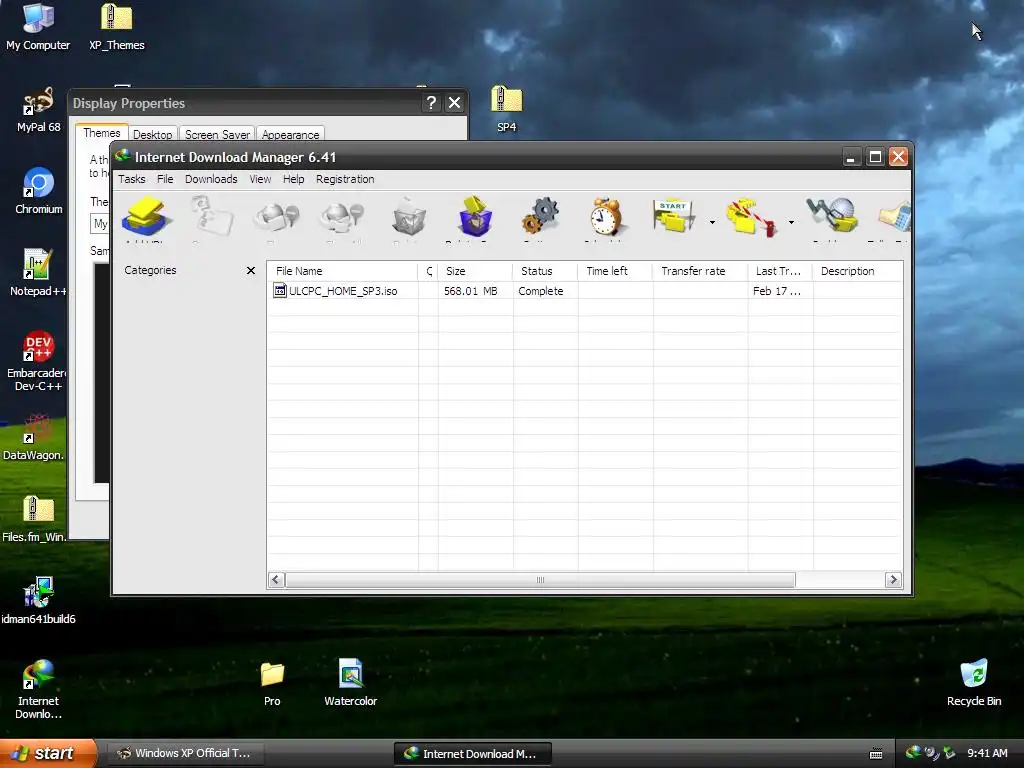Click the Feb 17 last try cell
1024x768 pixels.
click(776, 291)
